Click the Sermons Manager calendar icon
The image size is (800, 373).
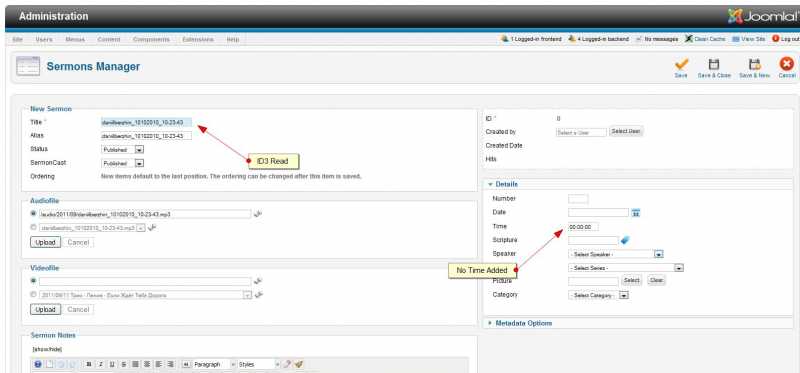pos(28,66)
